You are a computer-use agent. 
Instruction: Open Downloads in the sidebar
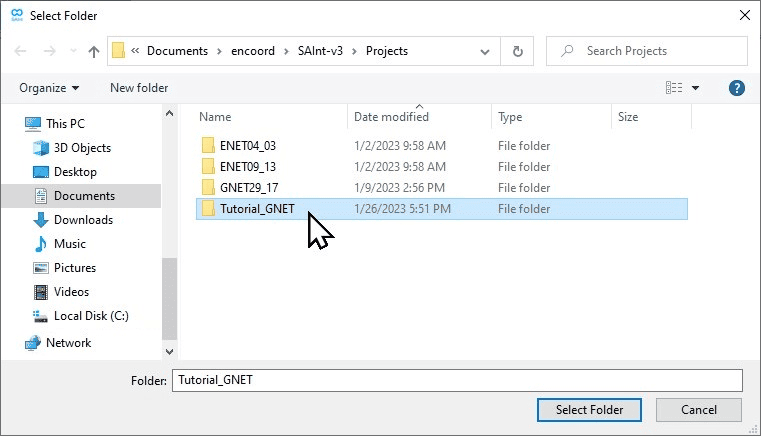[83, 220]
